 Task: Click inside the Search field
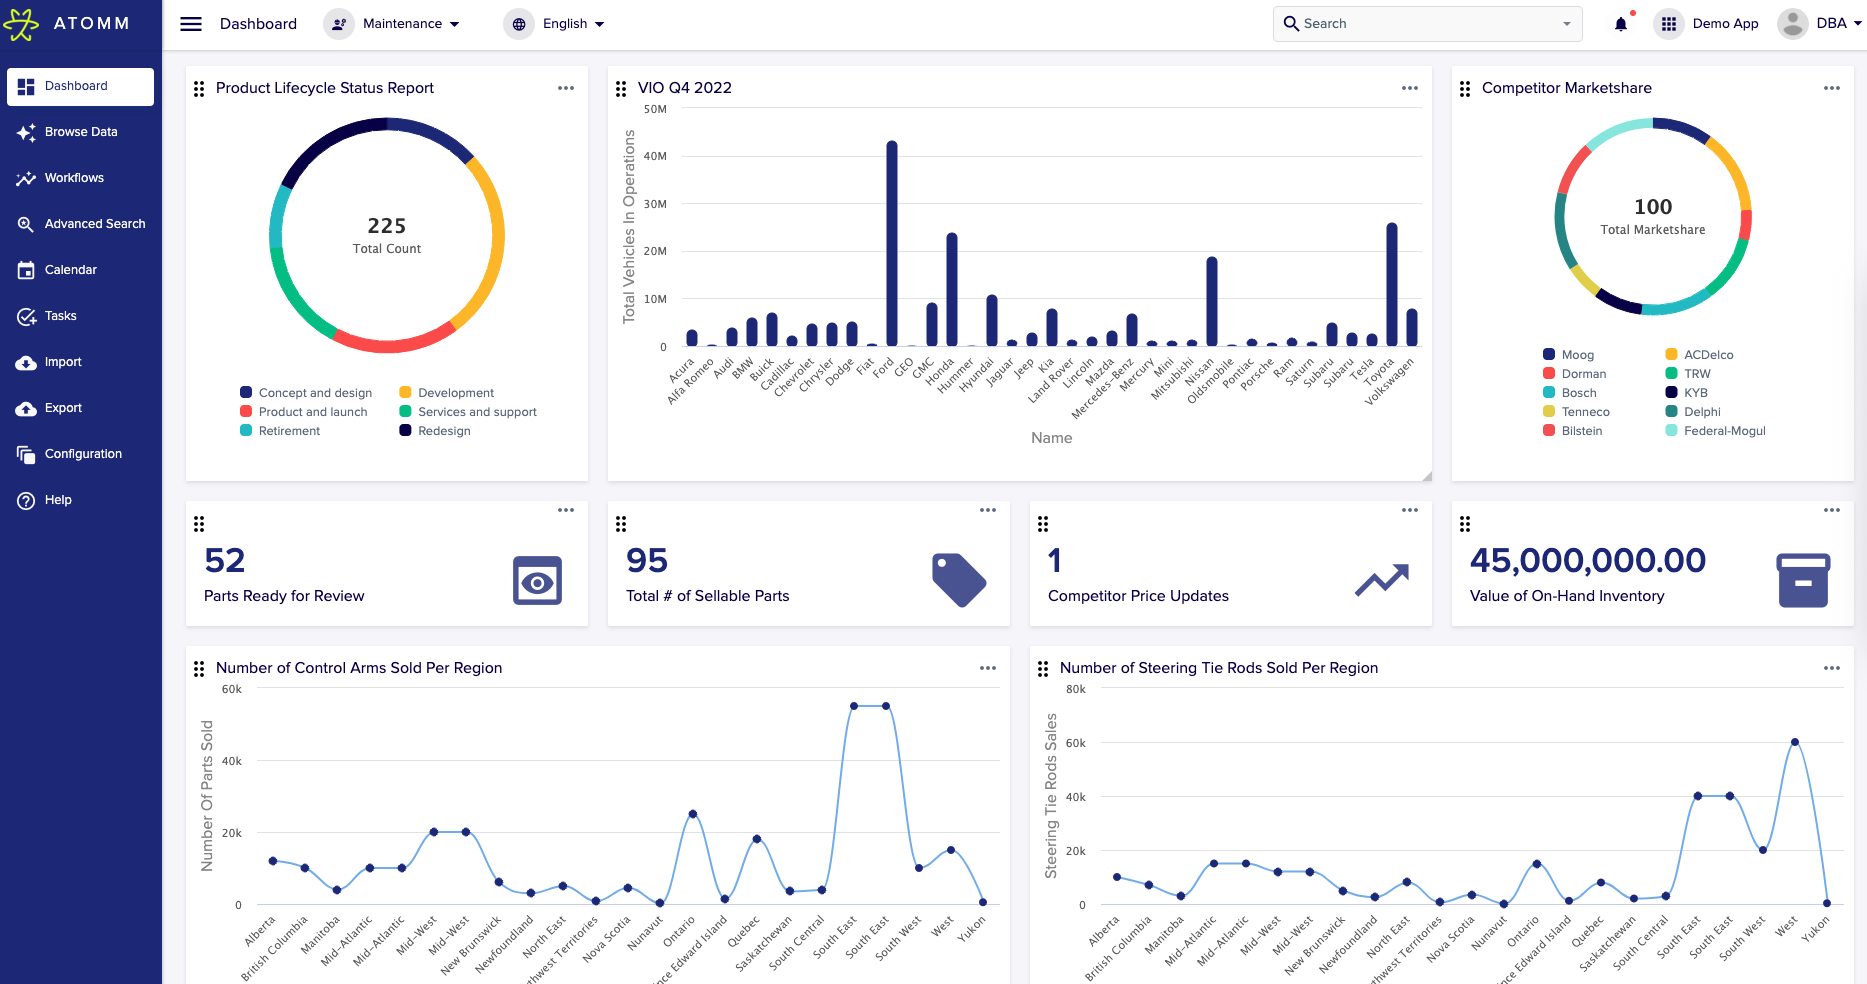pos(1420,23)
